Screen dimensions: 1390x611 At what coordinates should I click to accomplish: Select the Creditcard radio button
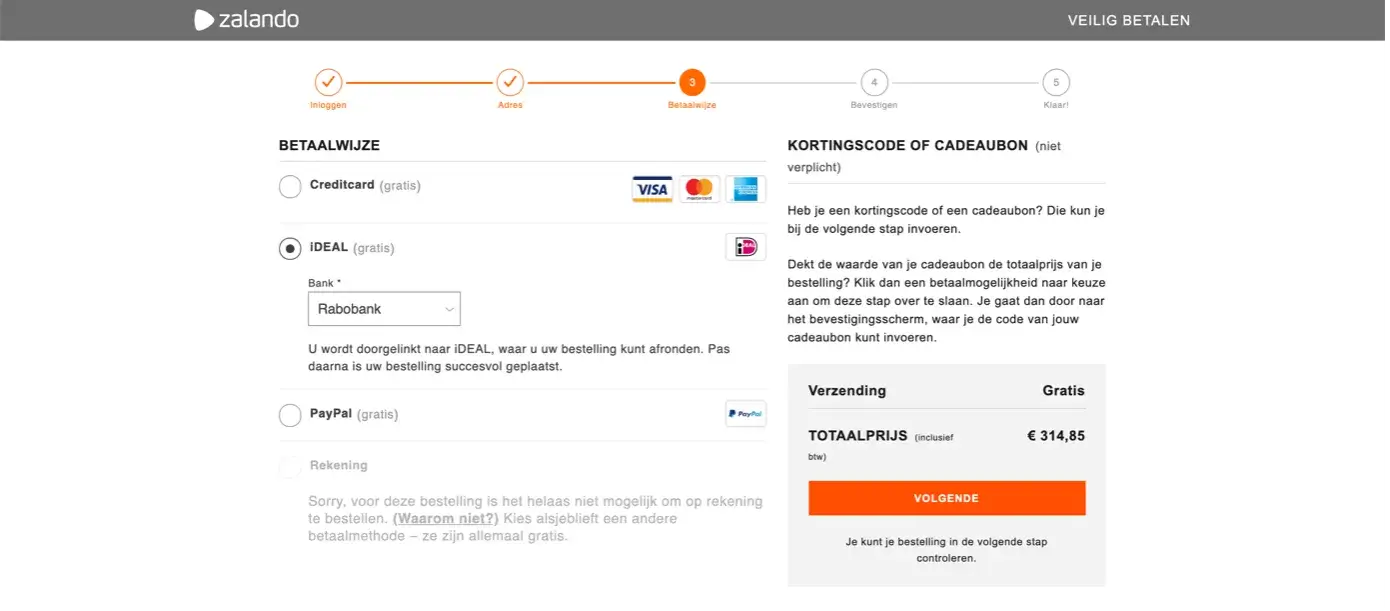tap(290, 187)
